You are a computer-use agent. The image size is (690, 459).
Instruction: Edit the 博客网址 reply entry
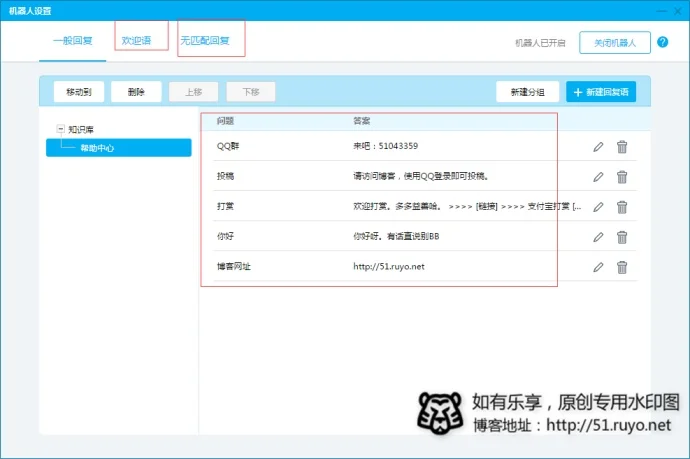click(598, 267)
